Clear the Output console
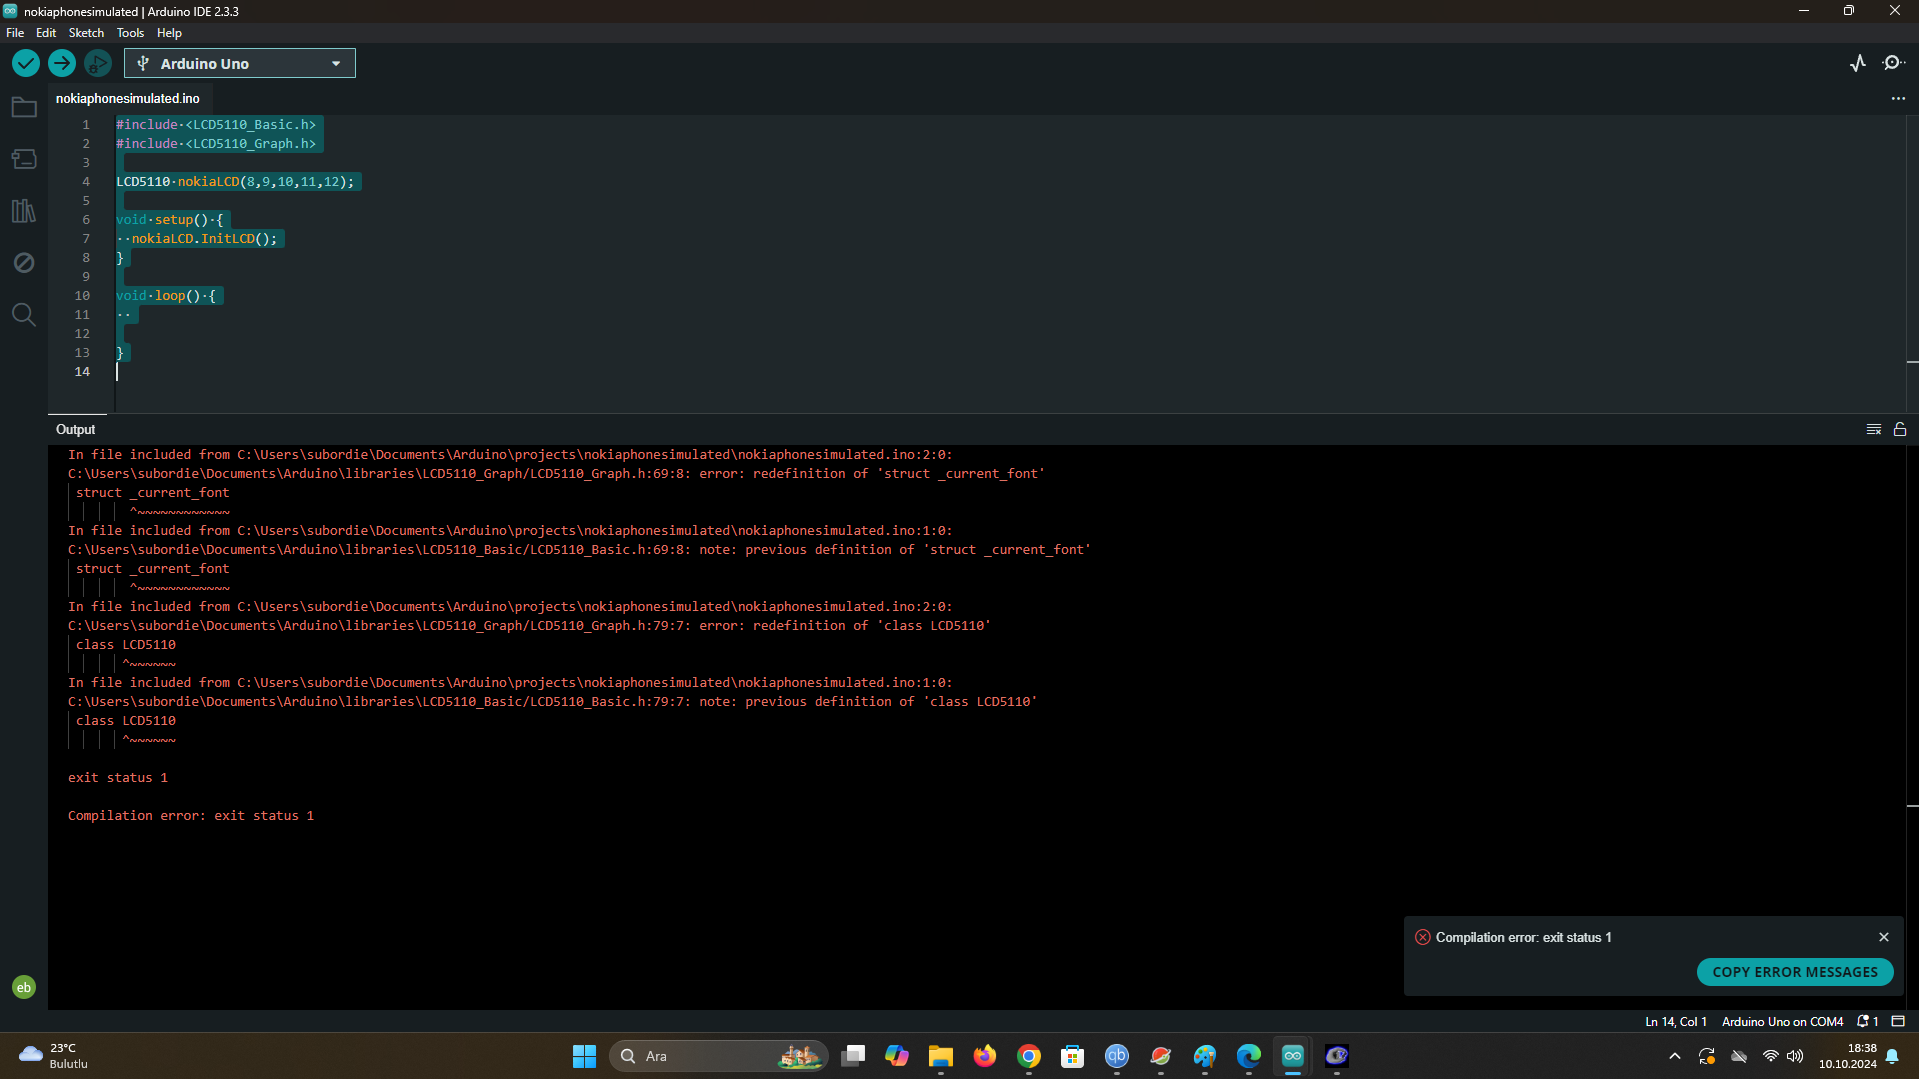 pyautogui.click(x=1873, y=429)
